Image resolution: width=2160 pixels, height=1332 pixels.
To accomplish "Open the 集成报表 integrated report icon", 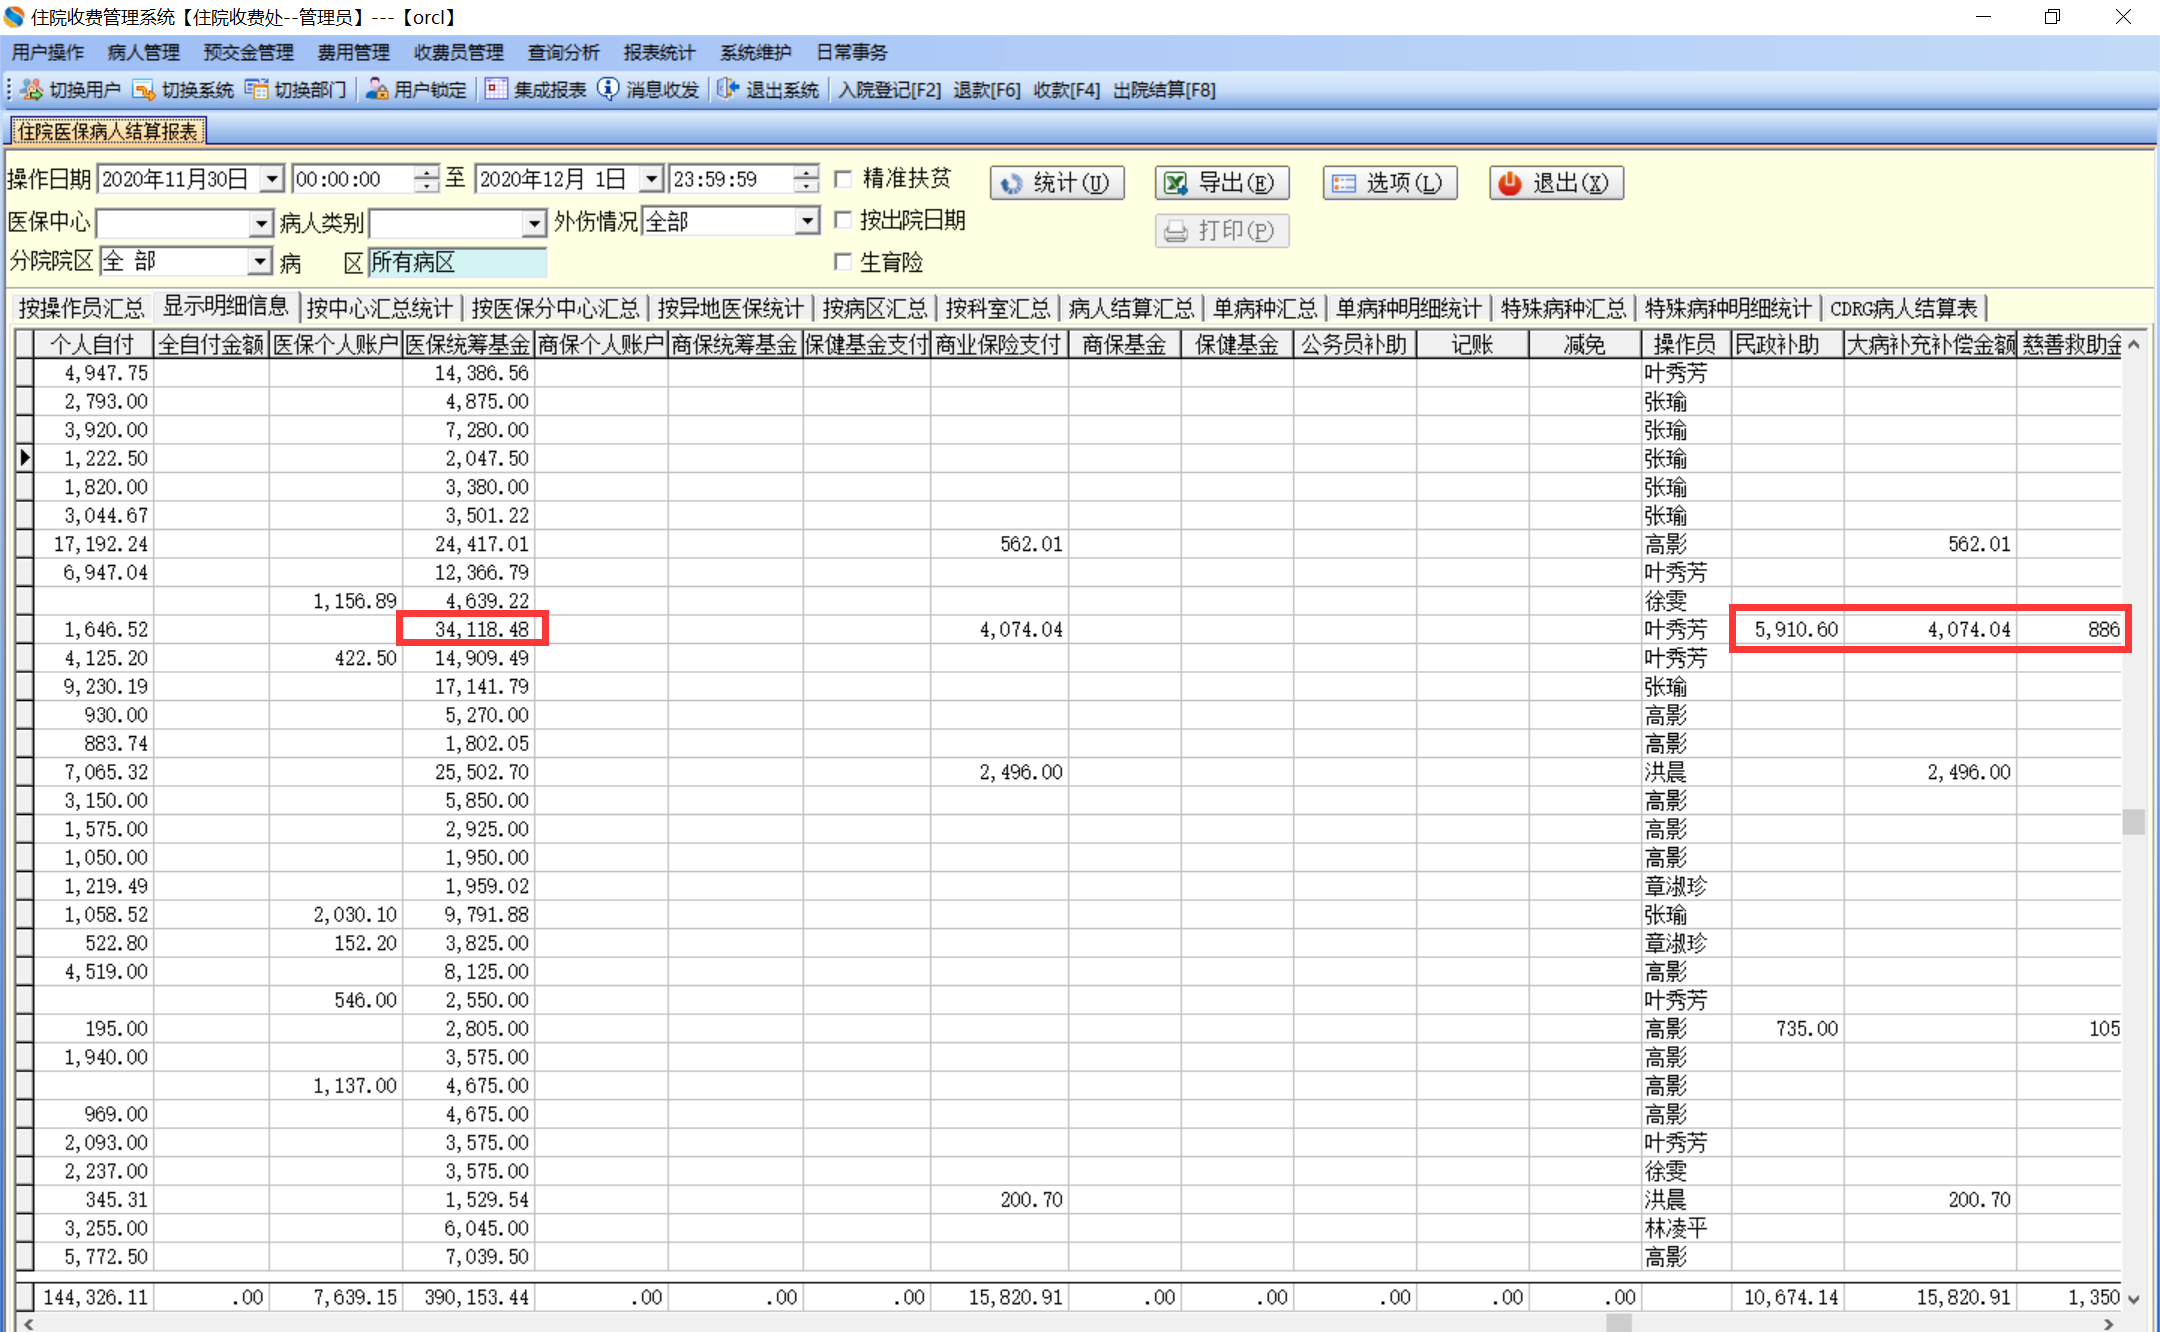I will [496, 90].
